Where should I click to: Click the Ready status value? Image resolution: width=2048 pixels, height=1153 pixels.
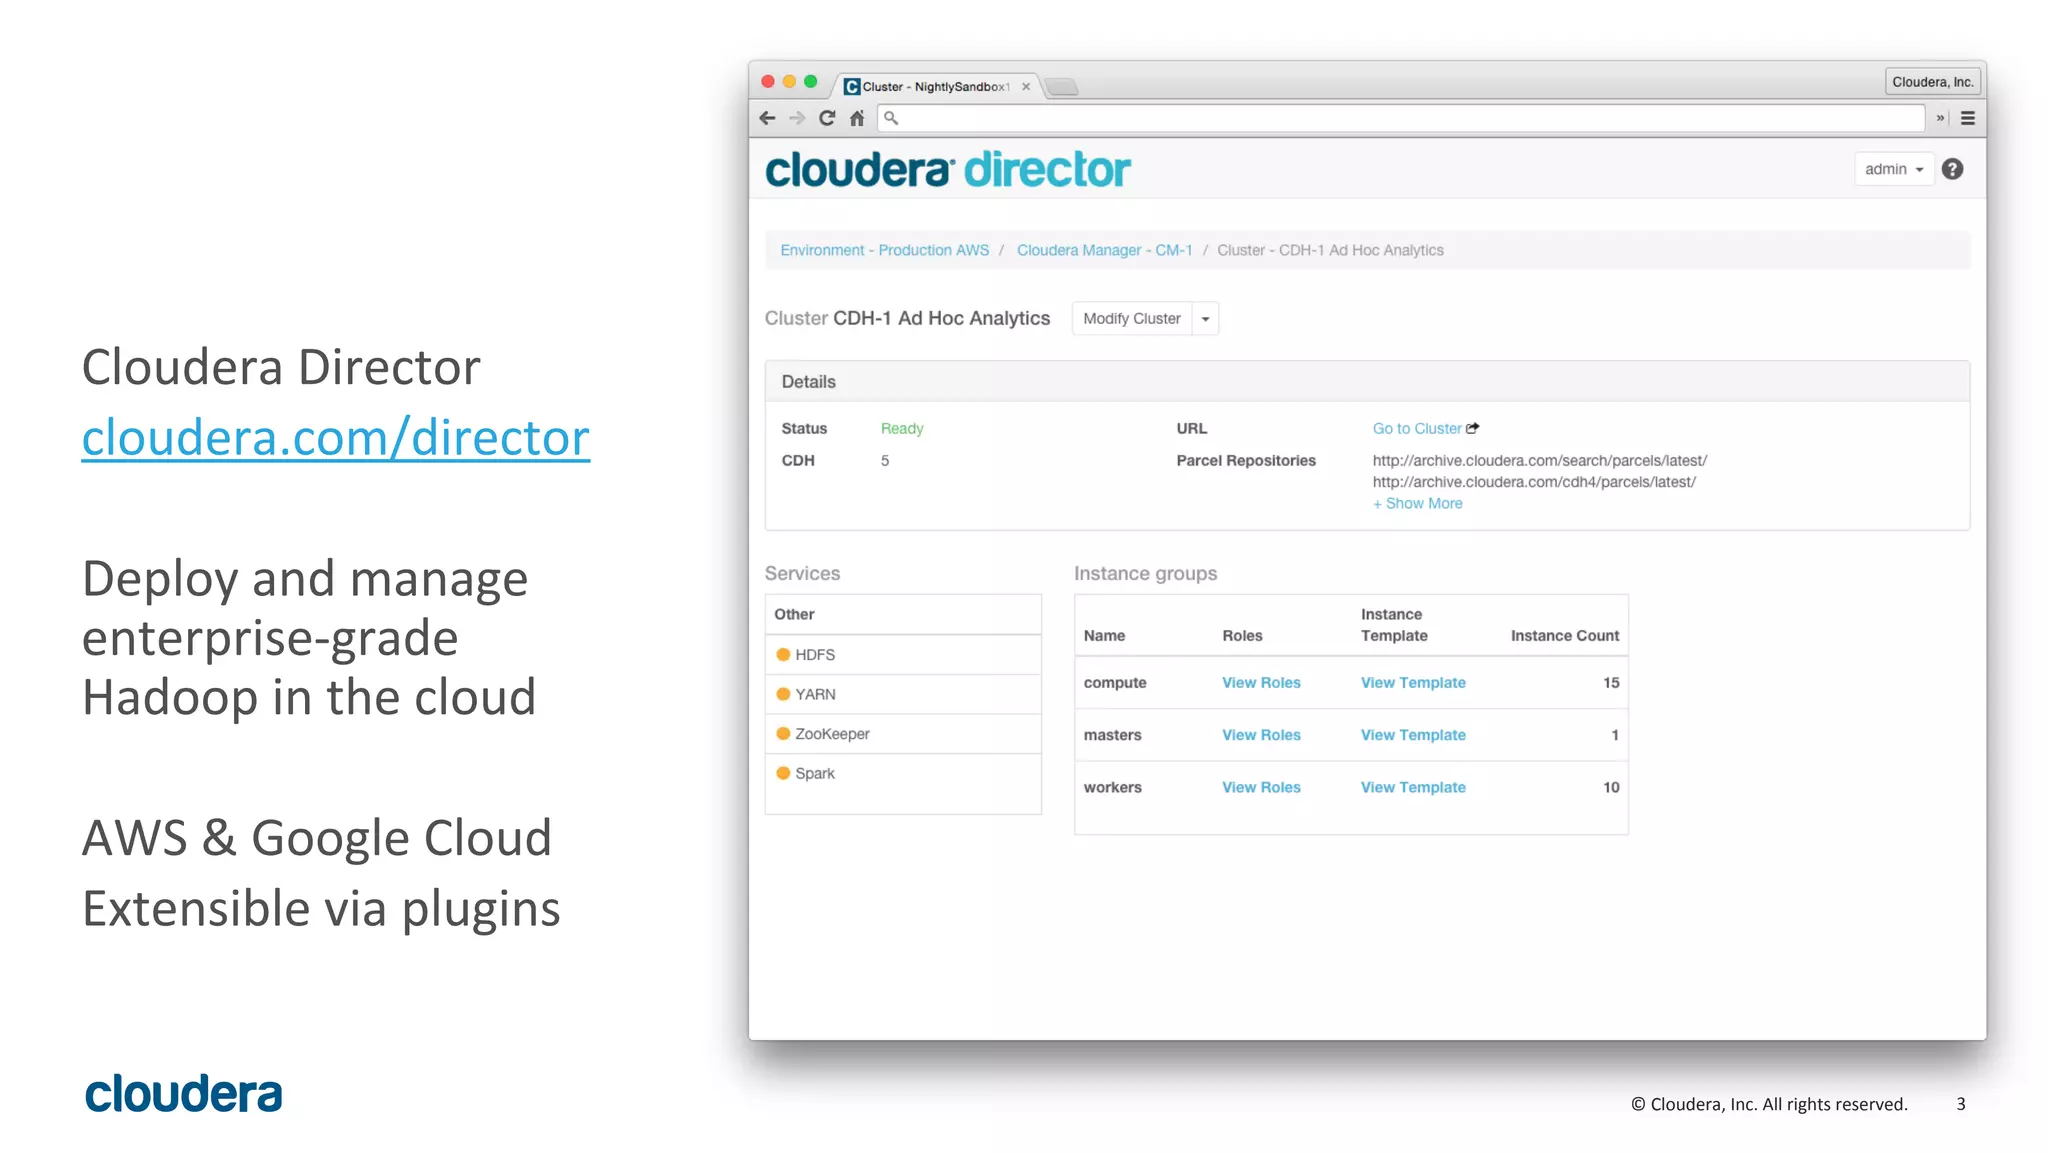902,428
